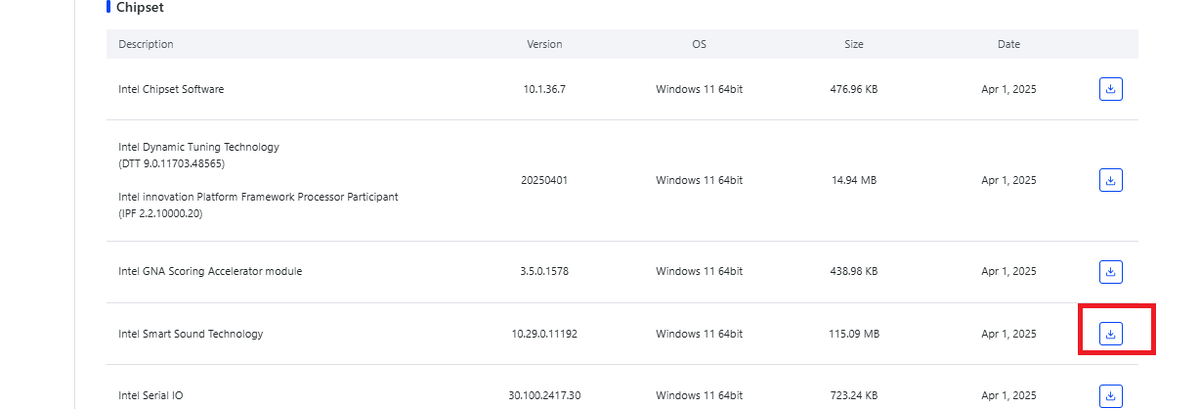Screen dimensions: 1200x409
Task: Click the Size column header
Action: click(x=853, y=44)
